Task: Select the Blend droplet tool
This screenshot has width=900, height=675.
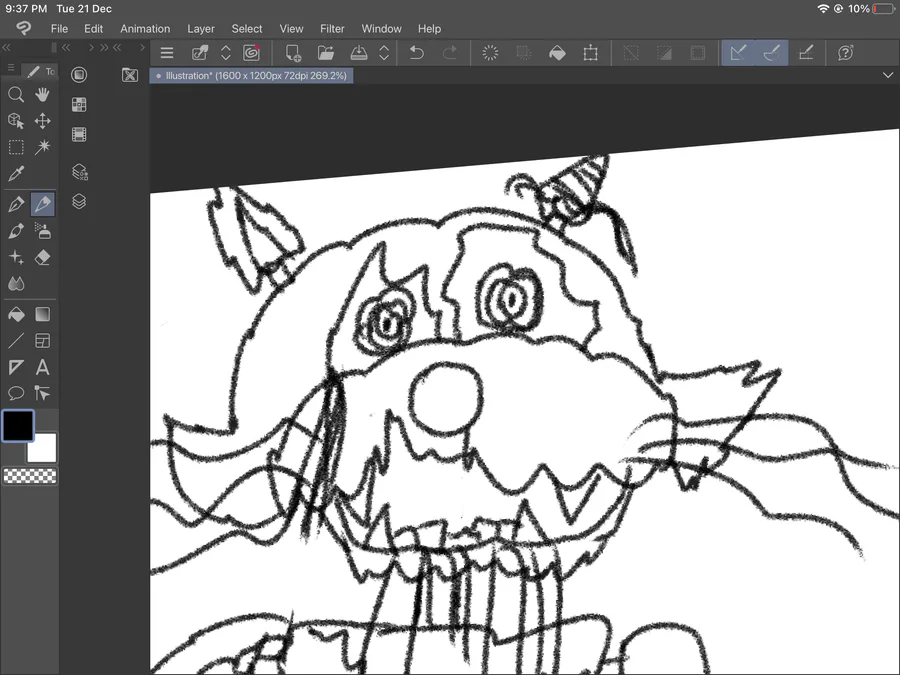Action: [x=16, y=284]
